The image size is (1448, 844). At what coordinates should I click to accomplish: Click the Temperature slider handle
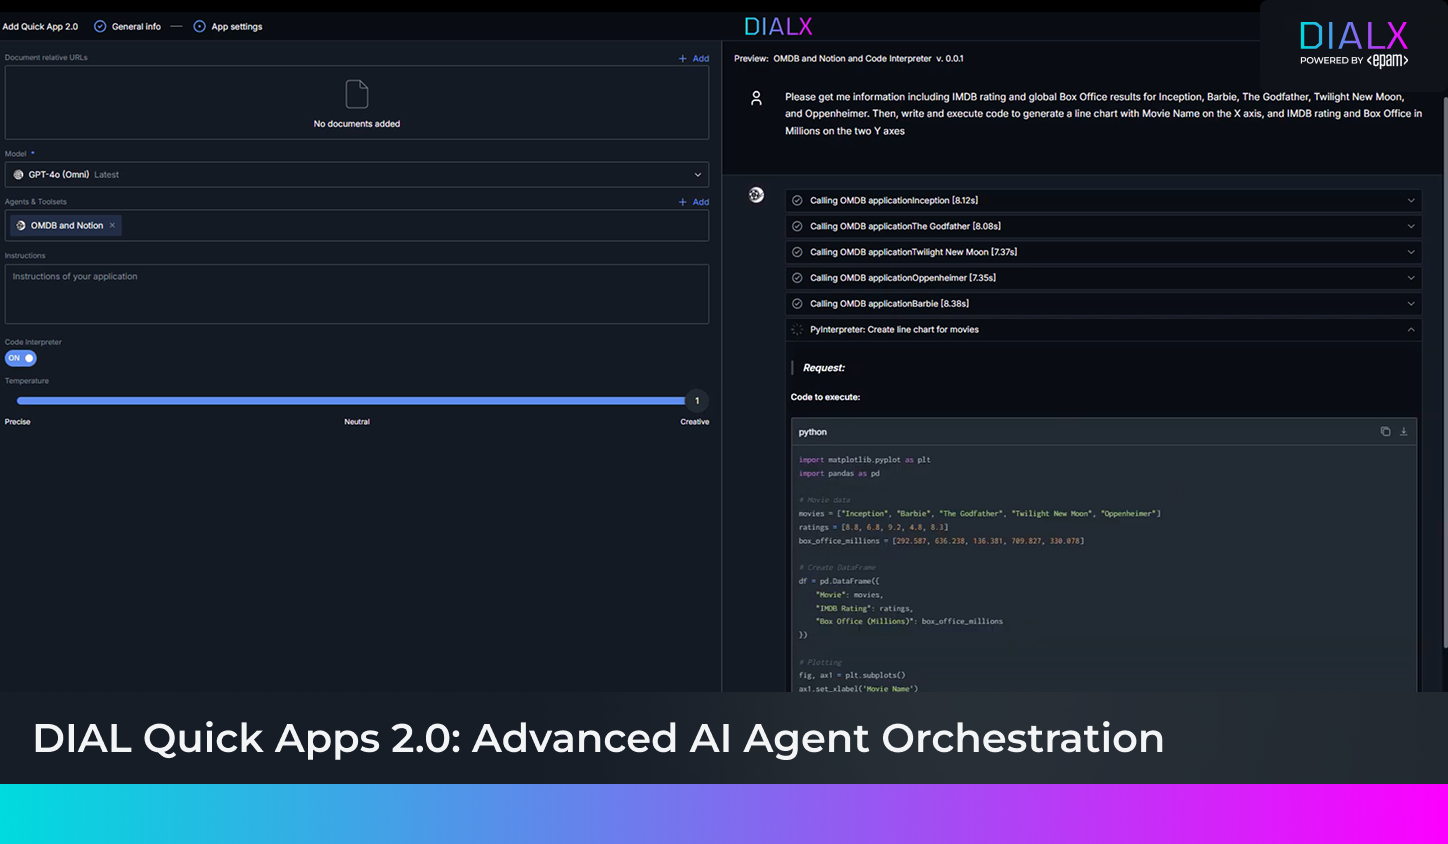pyautogui.click(x=697, y=401)
